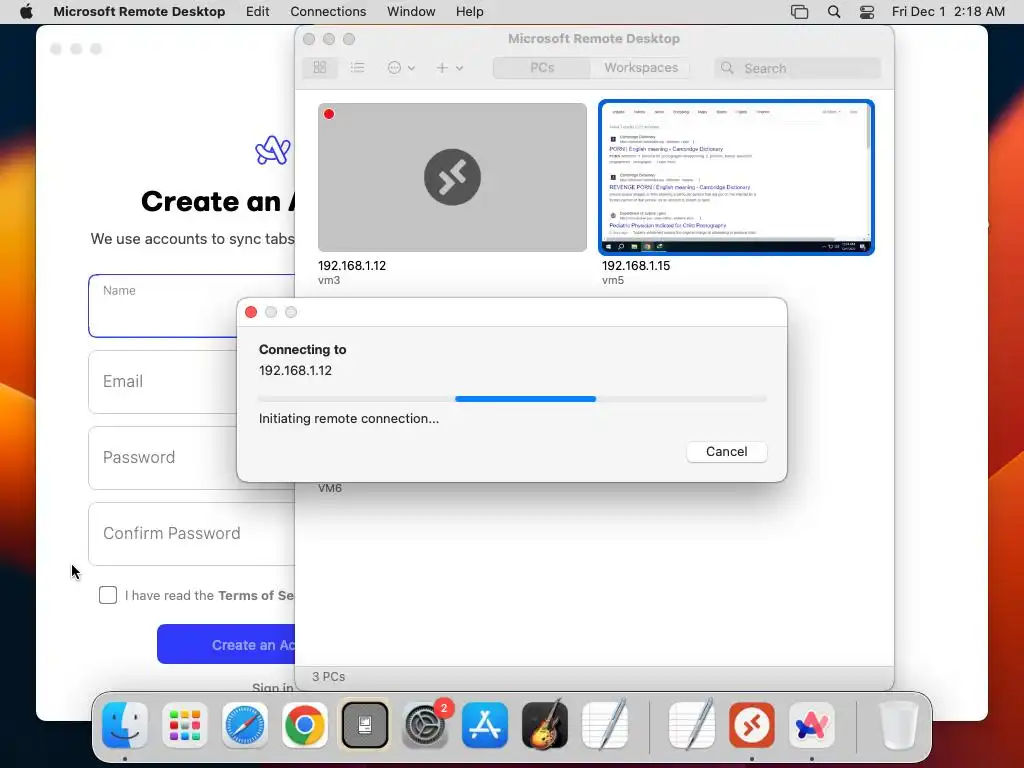
Task: Switch to grid view in Remote Desktop toolbar
Action: tap(320, 67)
